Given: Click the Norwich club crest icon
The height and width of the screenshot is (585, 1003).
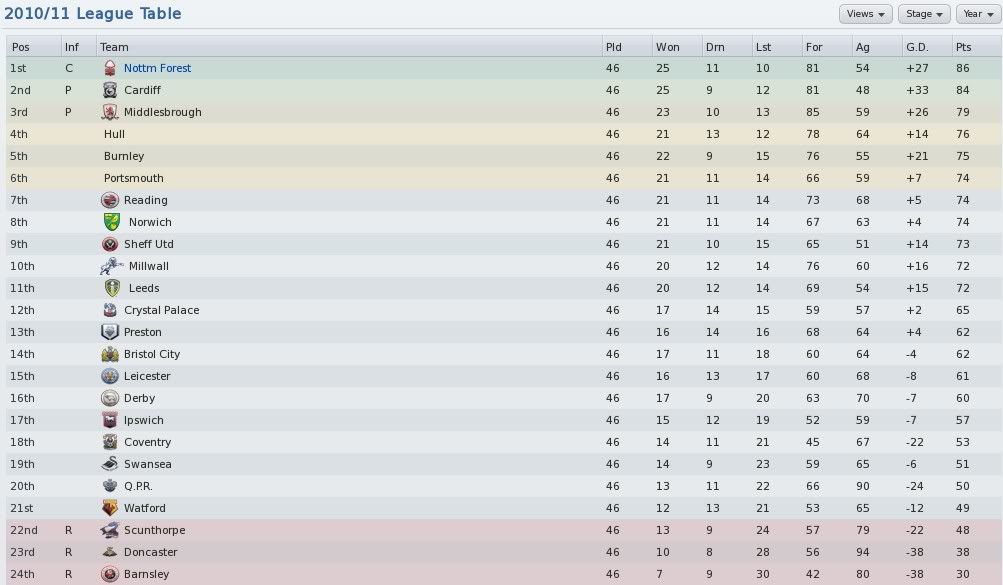Looking at the screenshot, I should (112, 222).
